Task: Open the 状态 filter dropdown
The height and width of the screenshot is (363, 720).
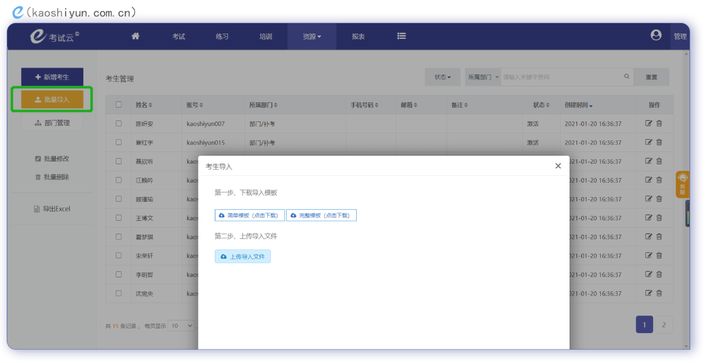Action: (443, 77)
